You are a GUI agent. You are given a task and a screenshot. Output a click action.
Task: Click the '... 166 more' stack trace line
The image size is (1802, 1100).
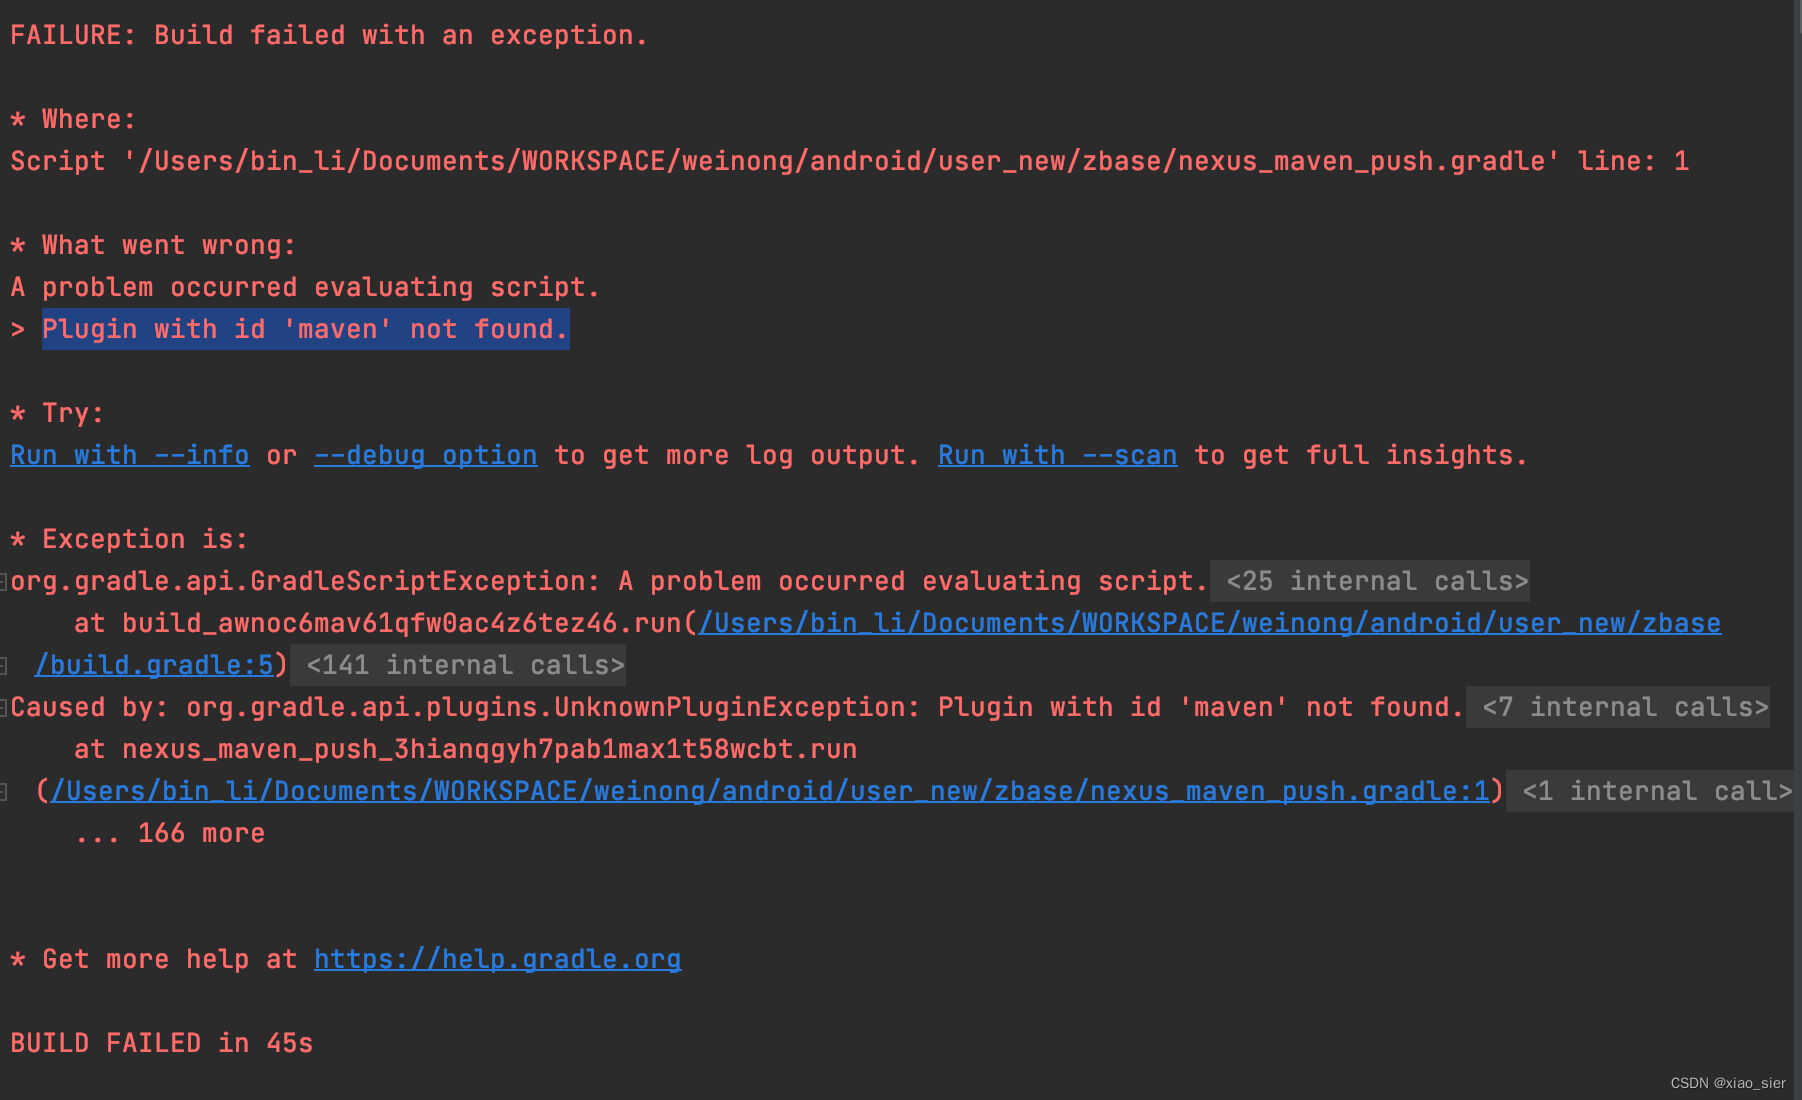[170, 833]
